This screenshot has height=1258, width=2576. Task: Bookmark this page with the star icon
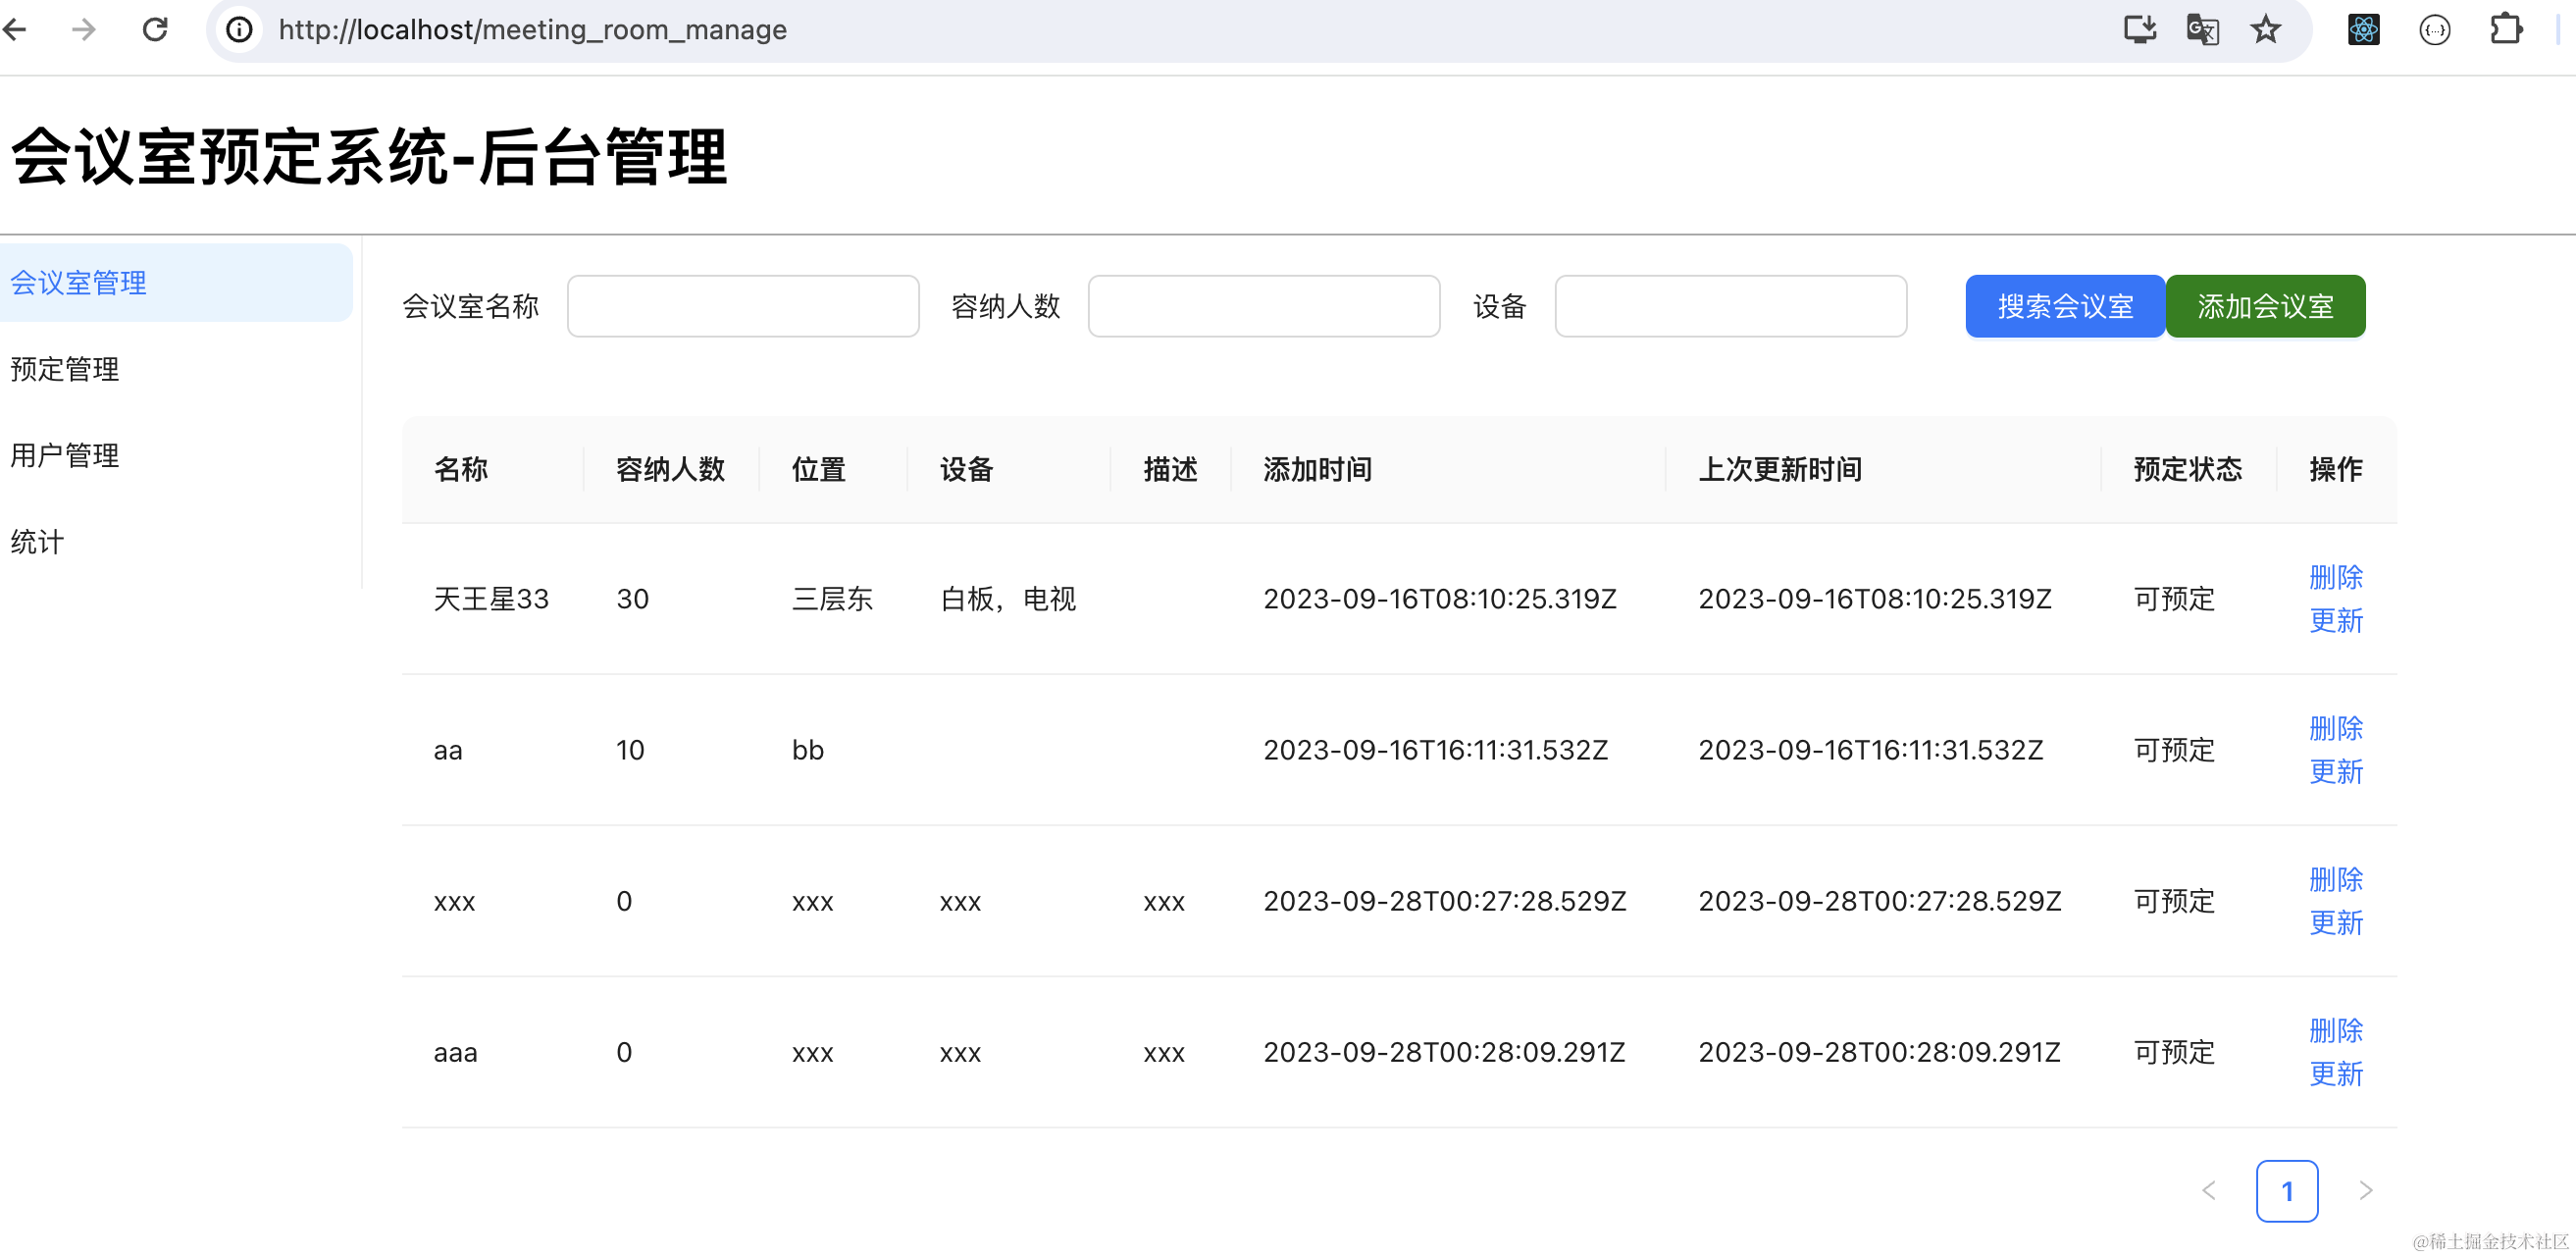click(x=2265, y=29)
